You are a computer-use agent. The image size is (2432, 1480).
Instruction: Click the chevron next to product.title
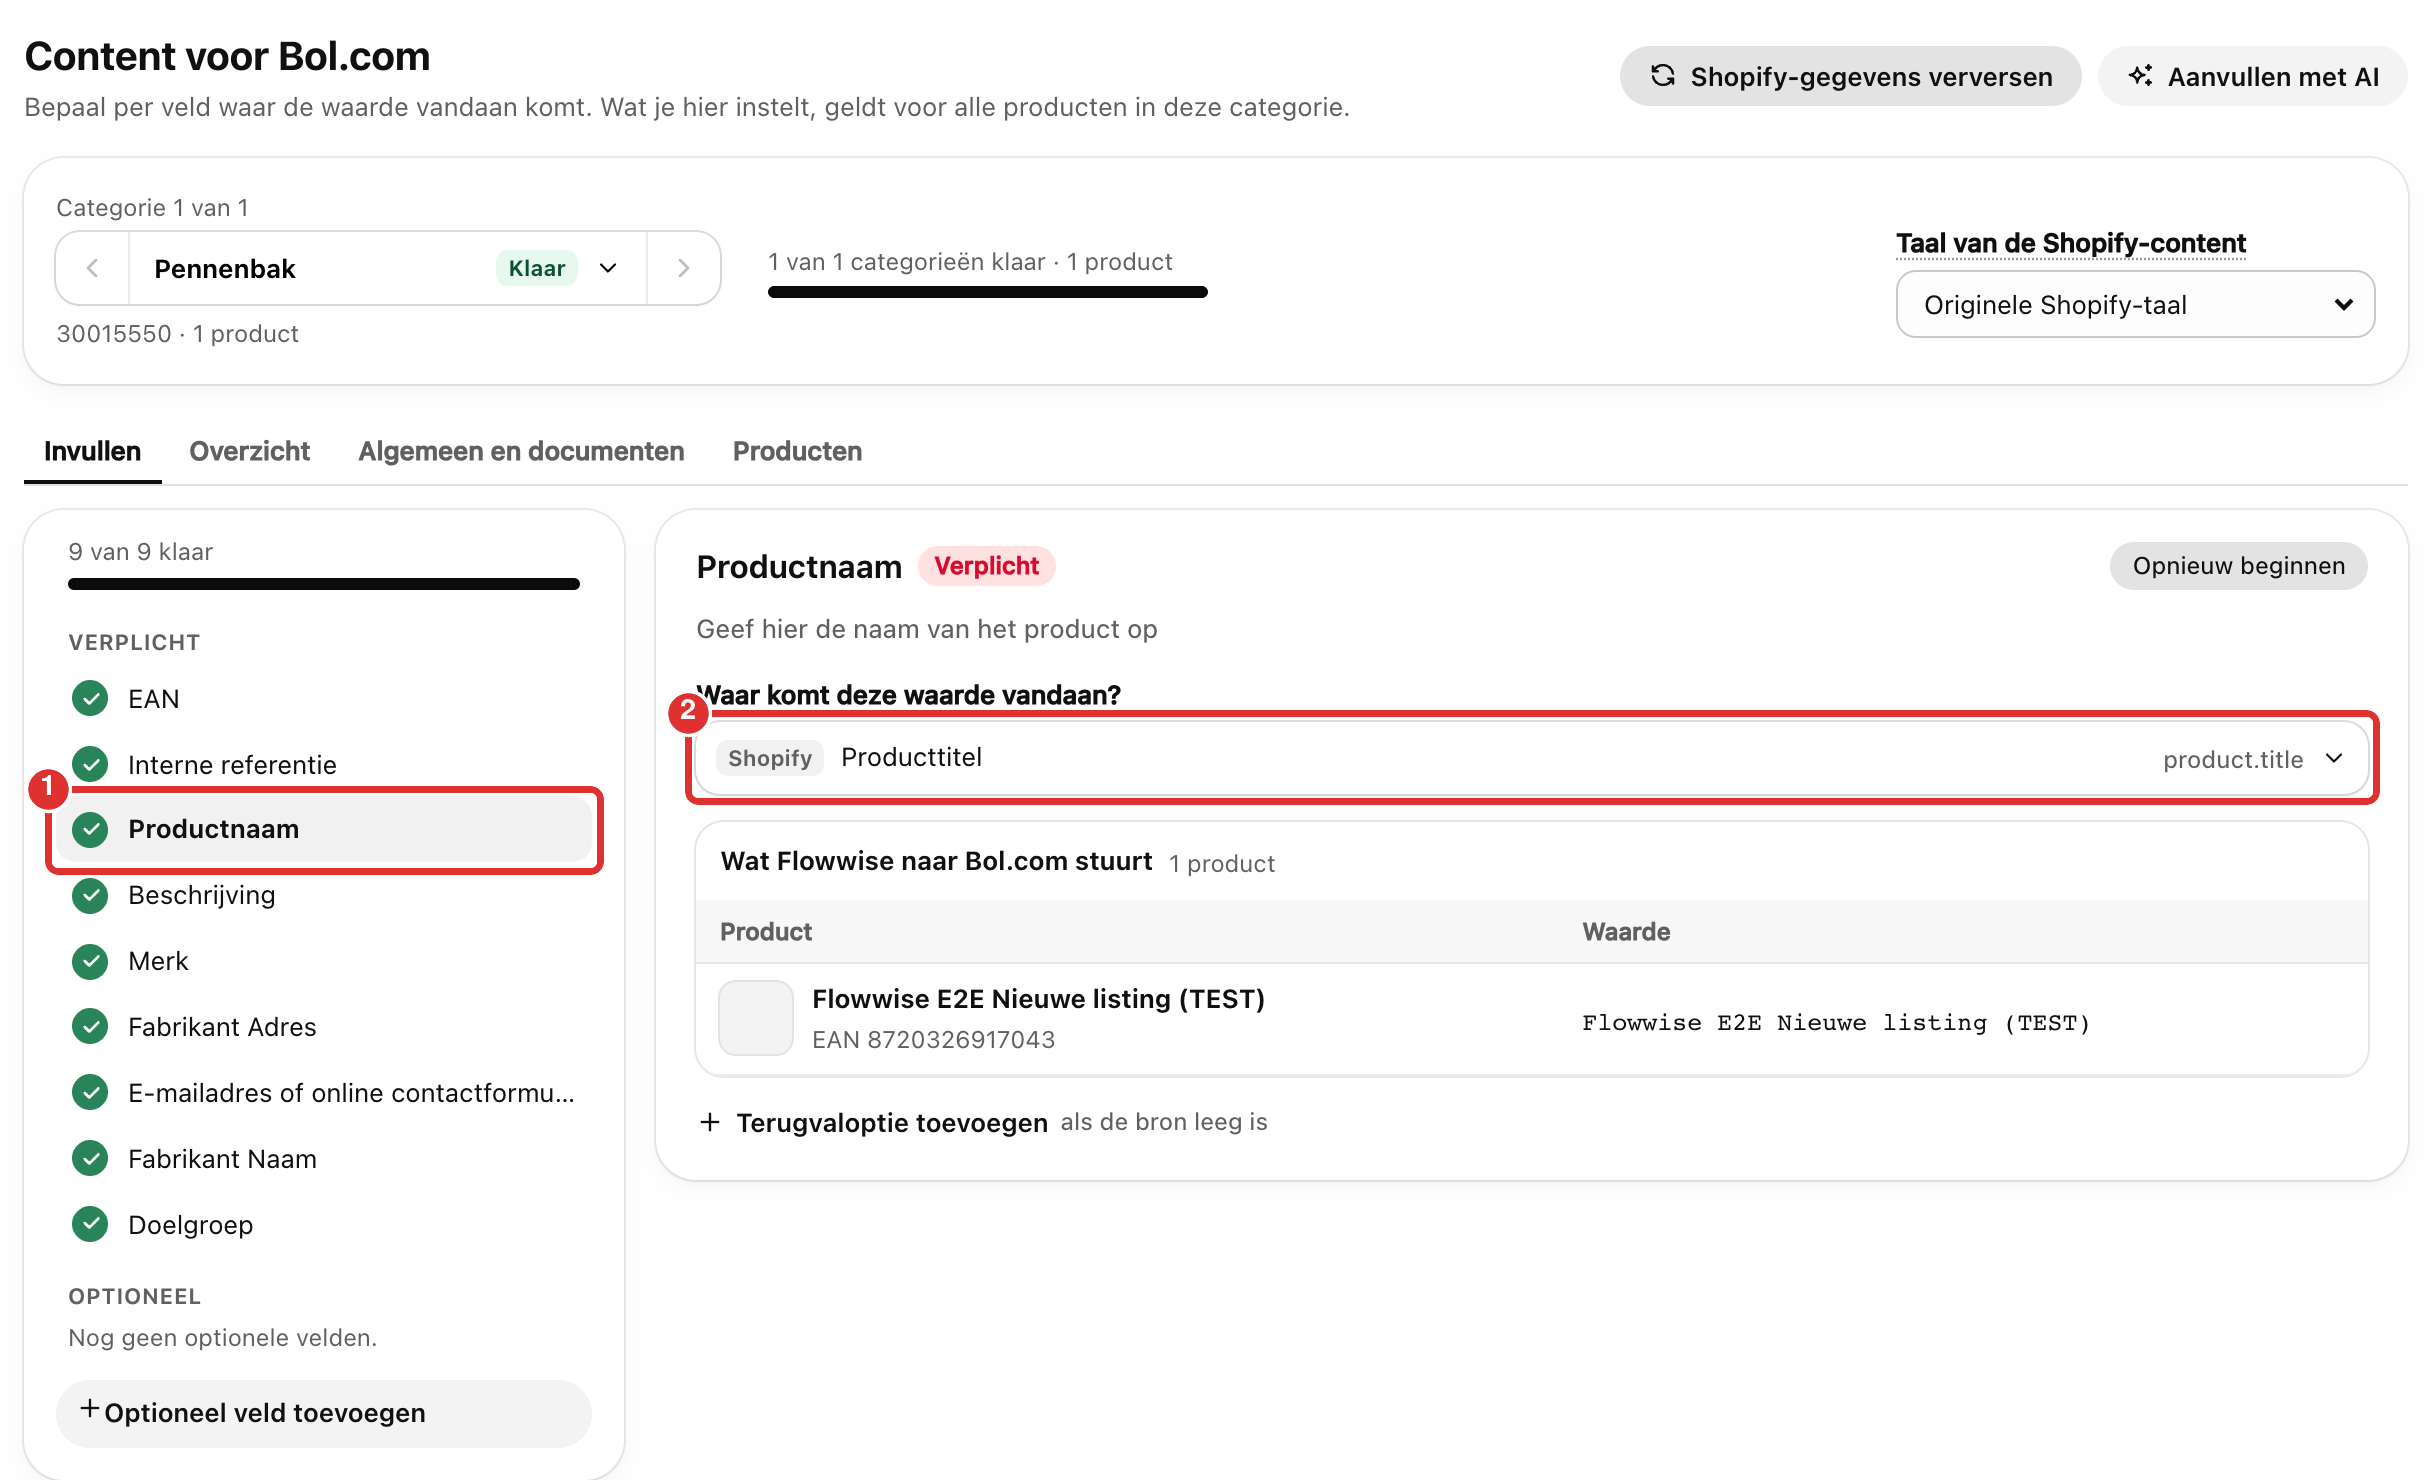2334,758
